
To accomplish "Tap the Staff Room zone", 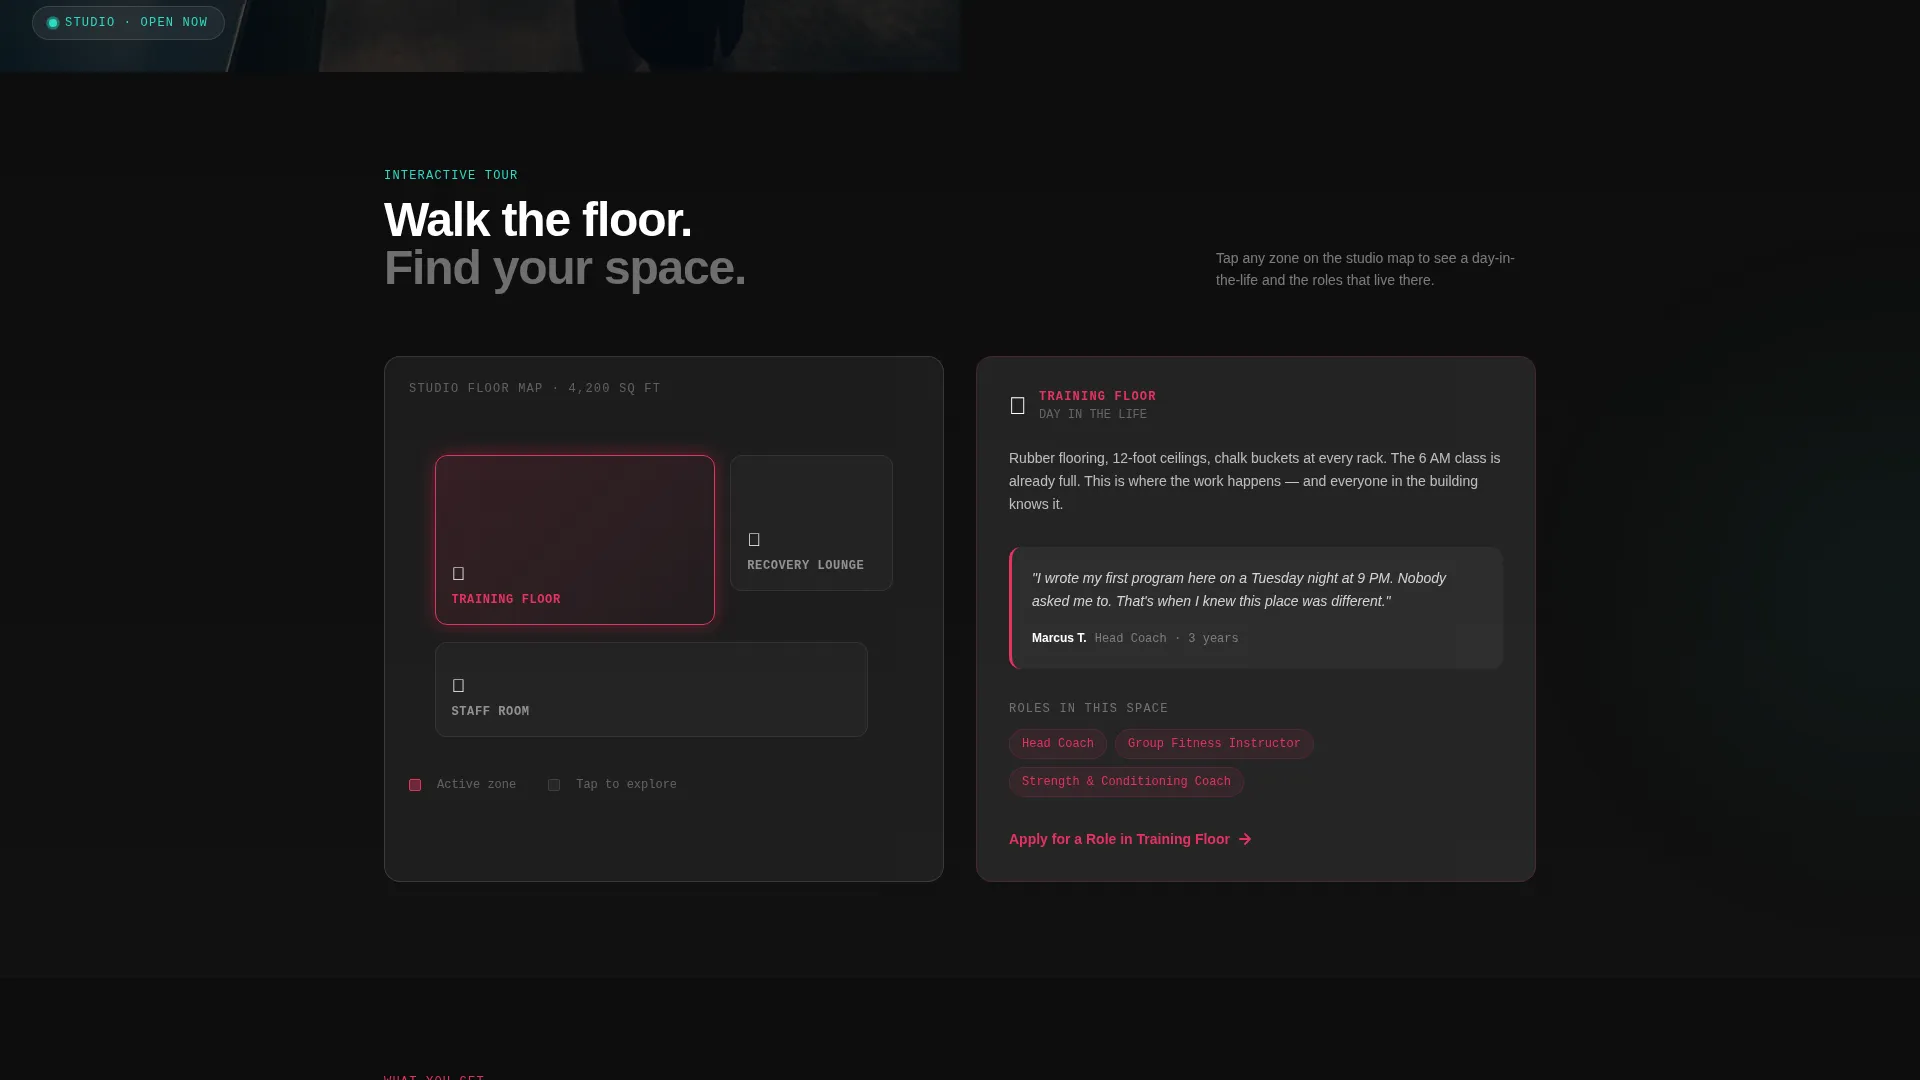I will (651, 689).
